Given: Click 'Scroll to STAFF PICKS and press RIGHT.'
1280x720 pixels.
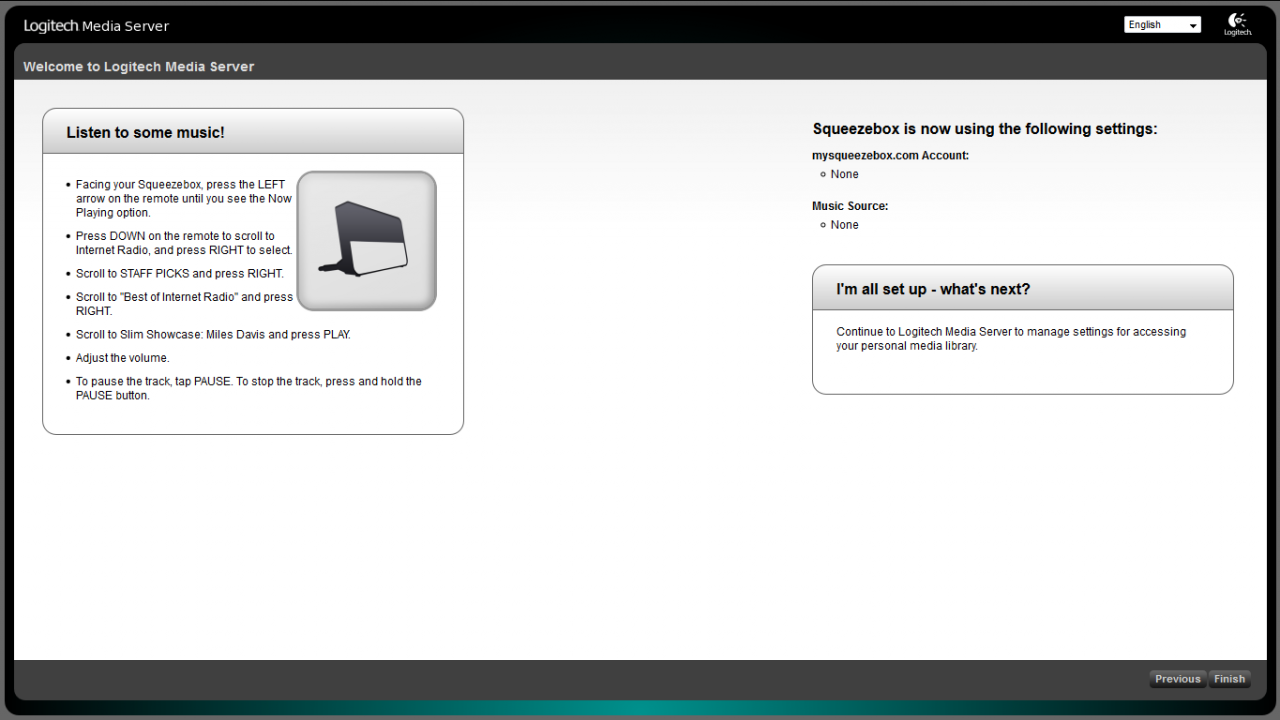Looking at the screenshot, I should 180,274.
